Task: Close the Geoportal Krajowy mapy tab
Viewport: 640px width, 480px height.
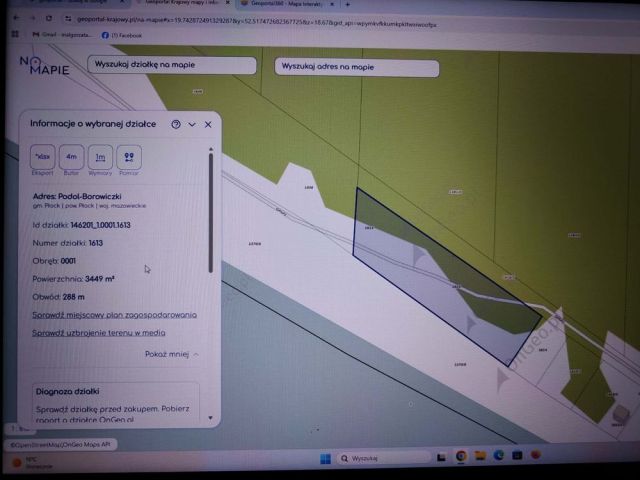Action: (228, 4)
